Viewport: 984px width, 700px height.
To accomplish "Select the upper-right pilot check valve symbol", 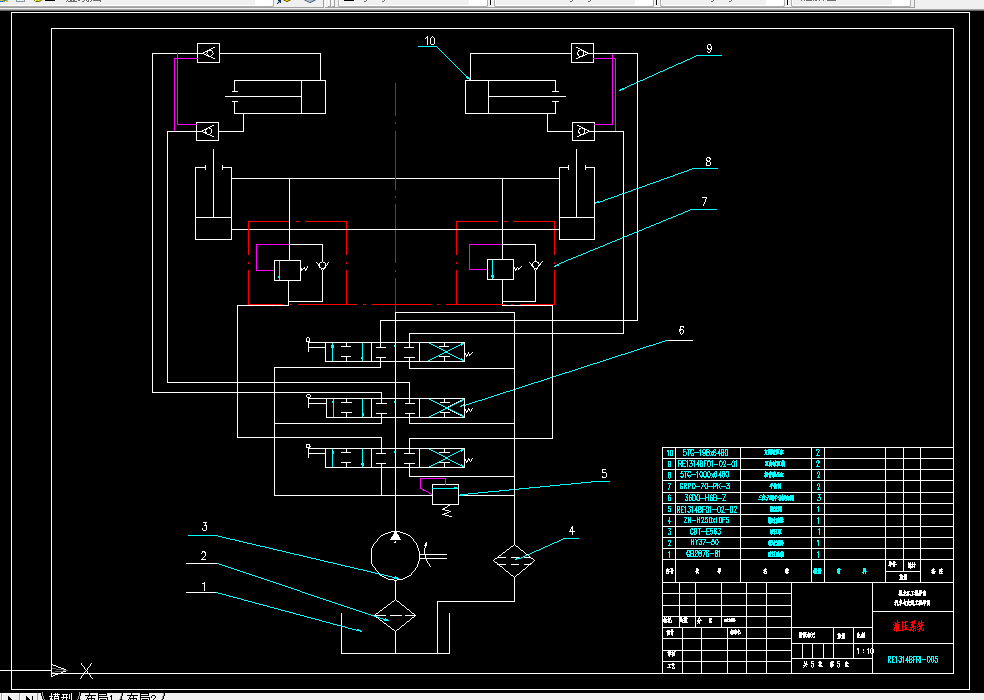I will (x=582, y=53).
